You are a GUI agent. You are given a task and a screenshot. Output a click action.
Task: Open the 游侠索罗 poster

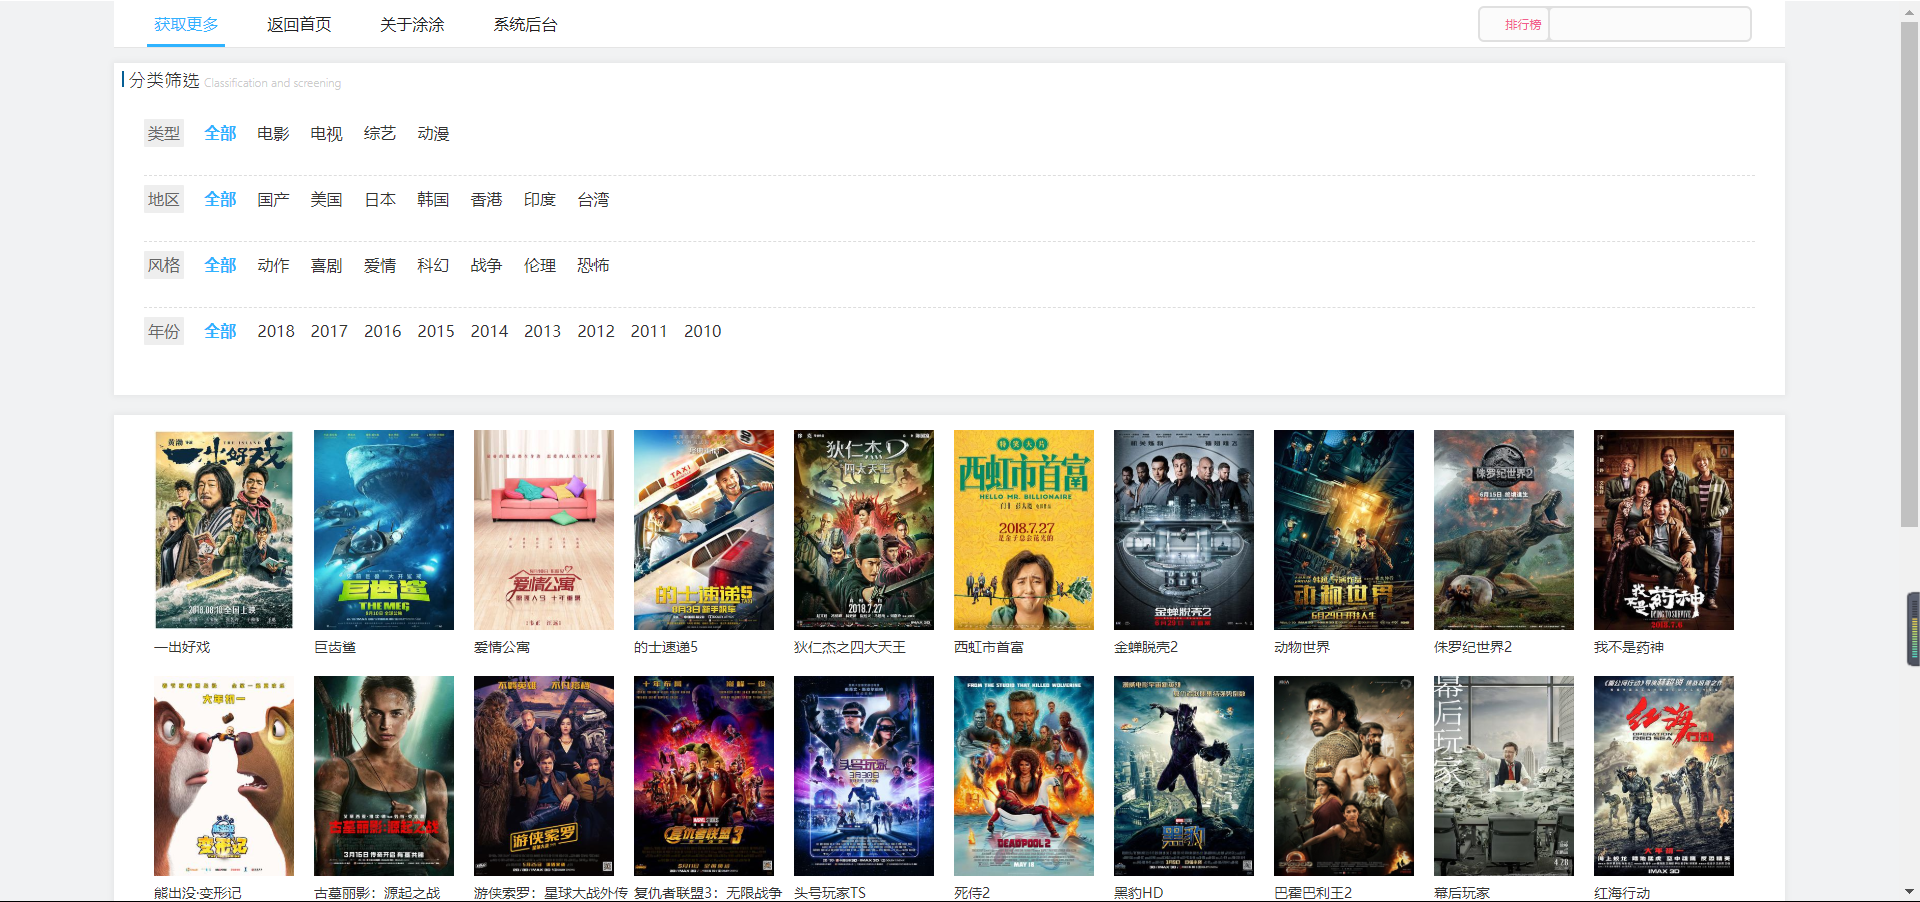tap(544, 776)
